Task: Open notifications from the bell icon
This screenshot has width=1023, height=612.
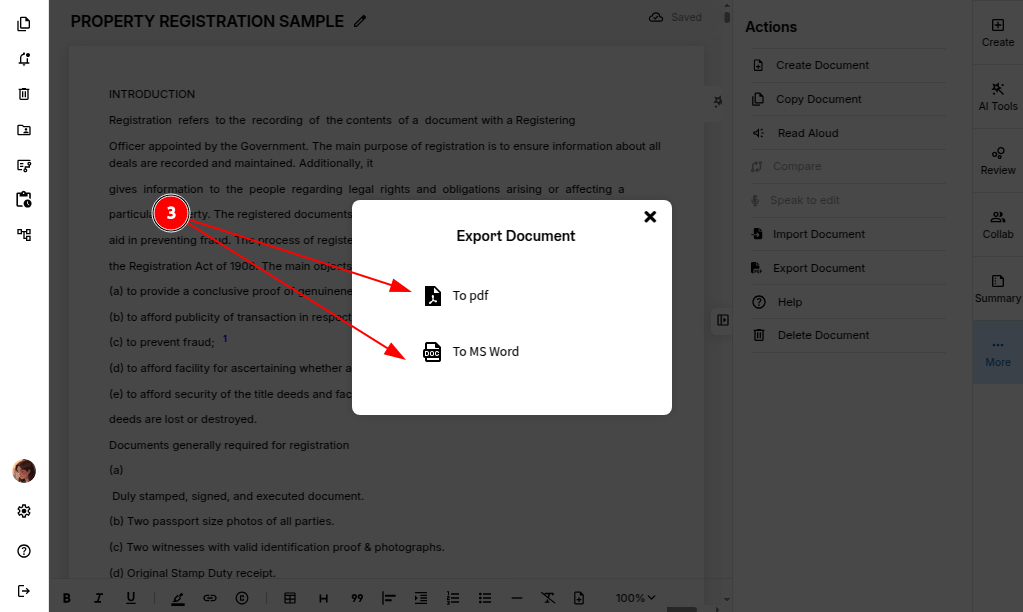Action: point(24,59)
